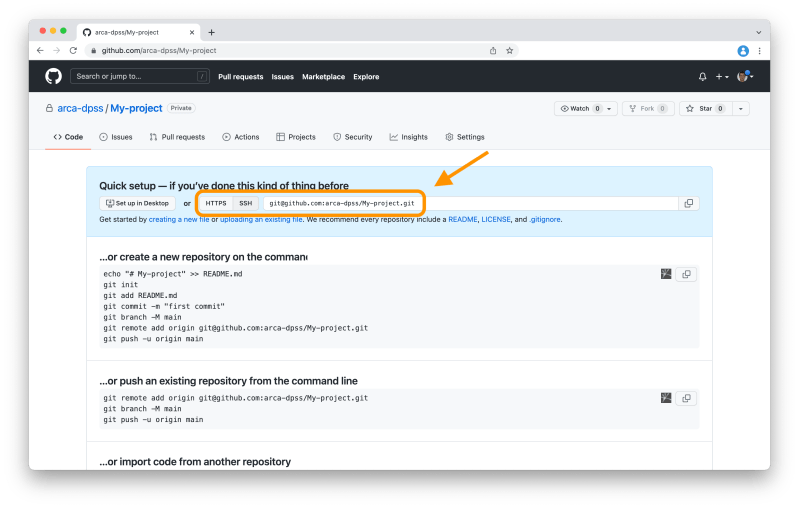Bookmark this page with star icon
This screenshot has height=508, width=799.
pyautogui.click(x=510, y=50)
